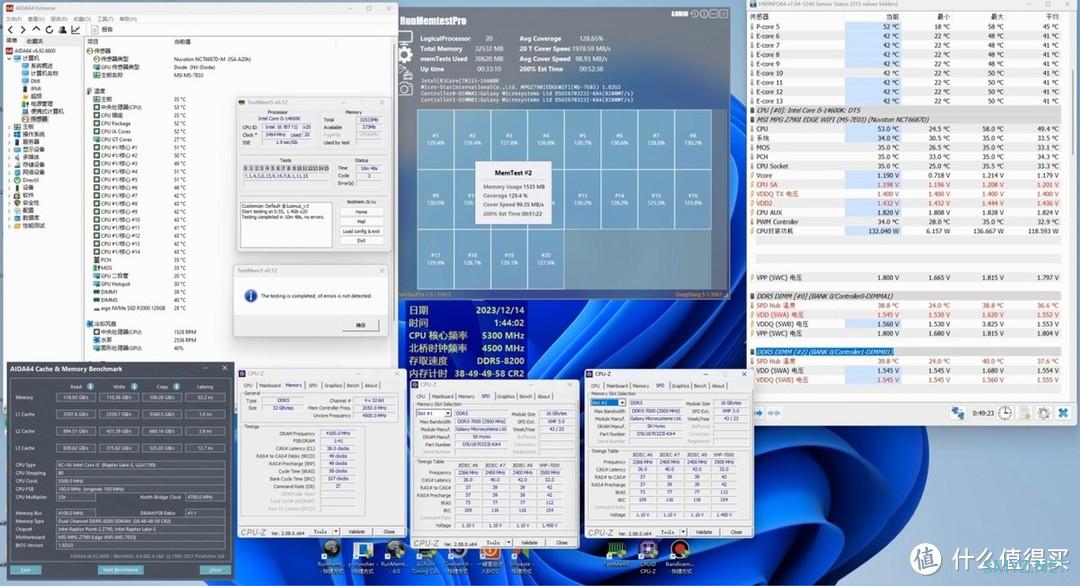Select 网络设备 item in AIDA64 tree

point(28,172)
